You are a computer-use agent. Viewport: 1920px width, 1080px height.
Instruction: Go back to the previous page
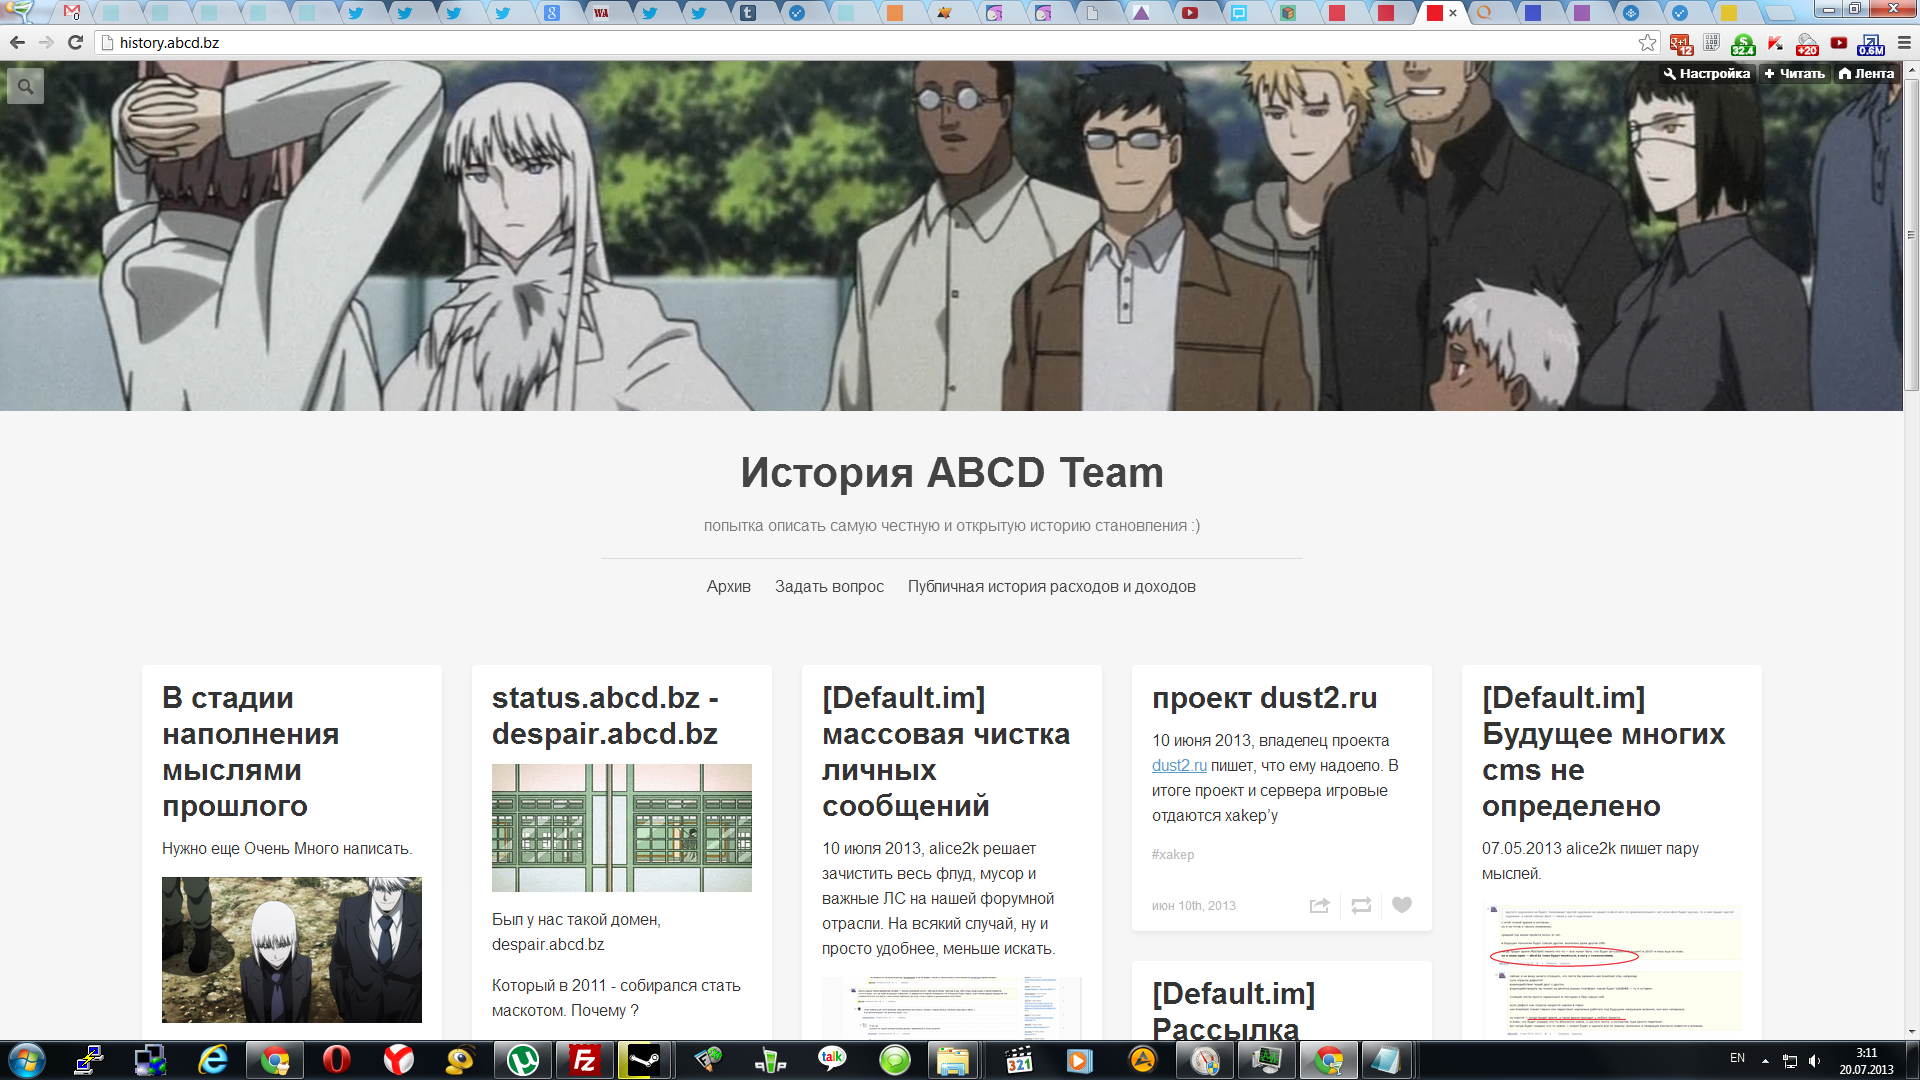coord(17,42)
